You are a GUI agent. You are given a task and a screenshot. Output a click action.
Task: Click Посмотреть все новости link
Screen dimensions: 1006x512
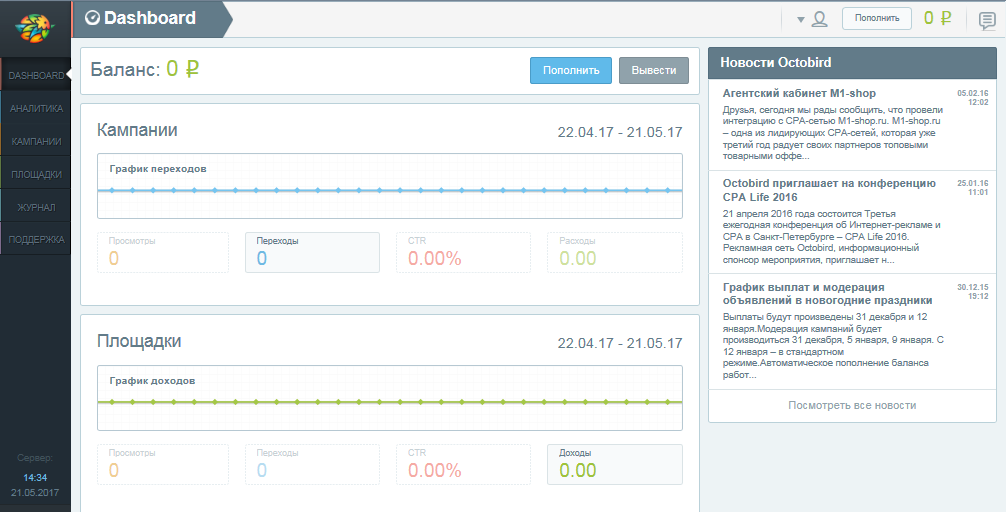point(852,405)
